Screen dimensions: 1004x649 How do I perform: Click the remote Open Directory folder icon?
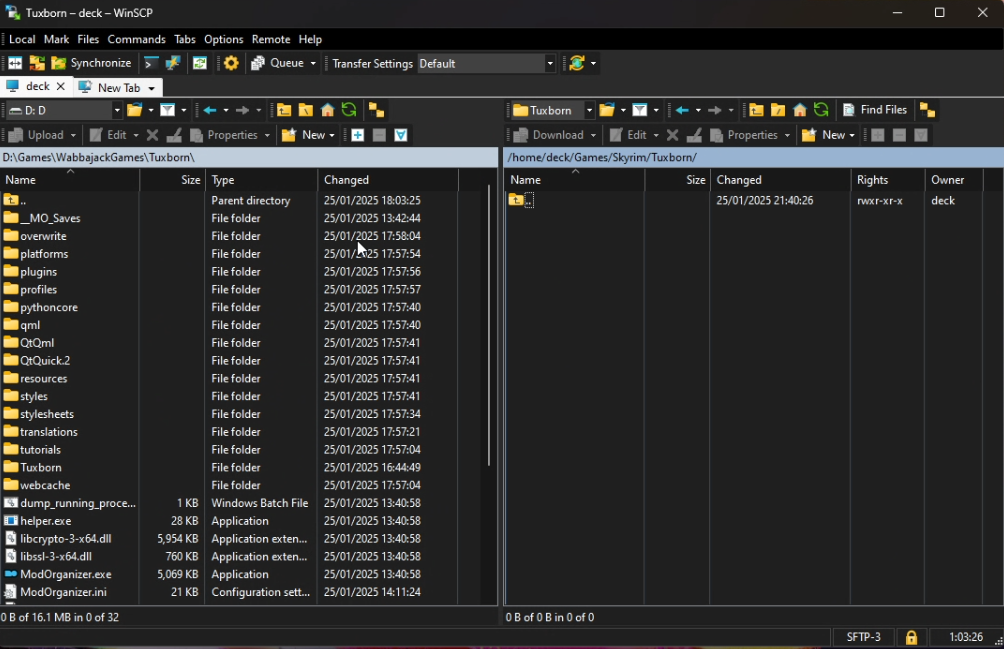(607, 110)
